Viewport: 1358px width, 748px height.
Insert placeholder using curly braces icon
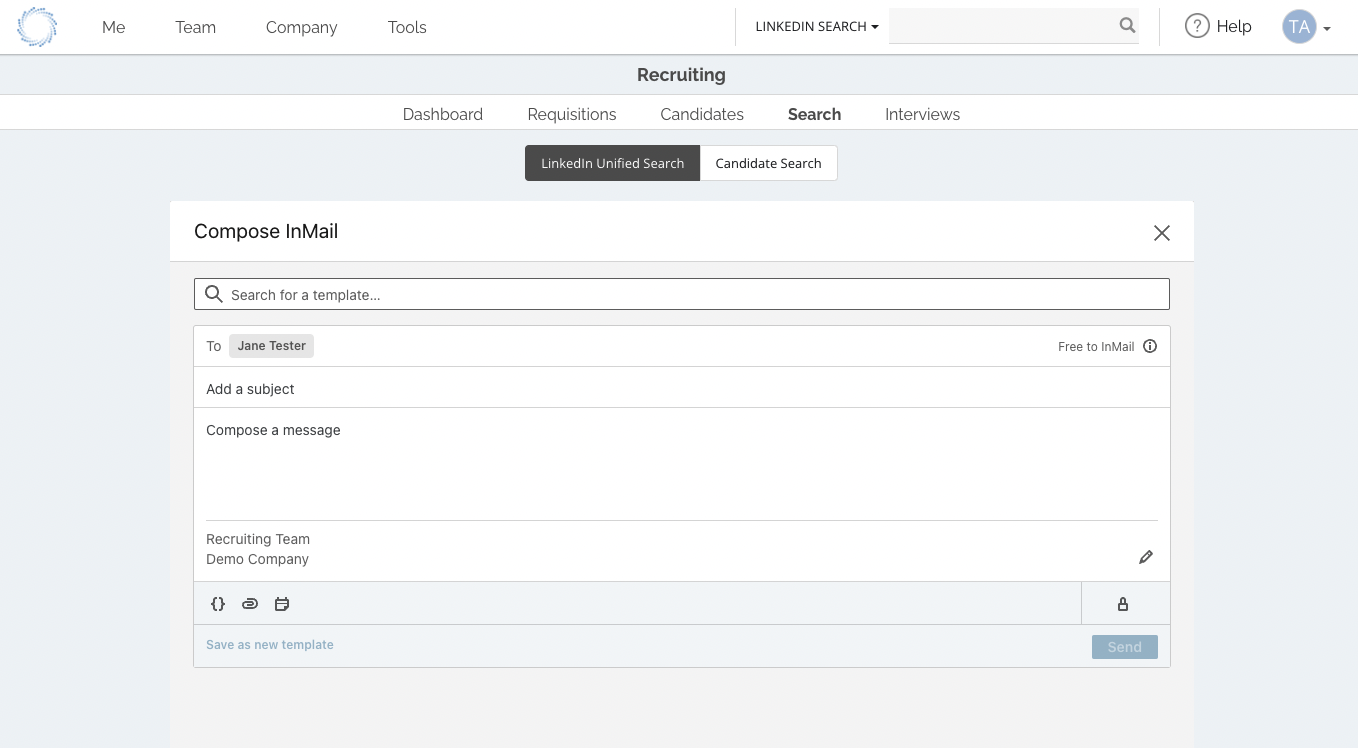pos(218,604)
